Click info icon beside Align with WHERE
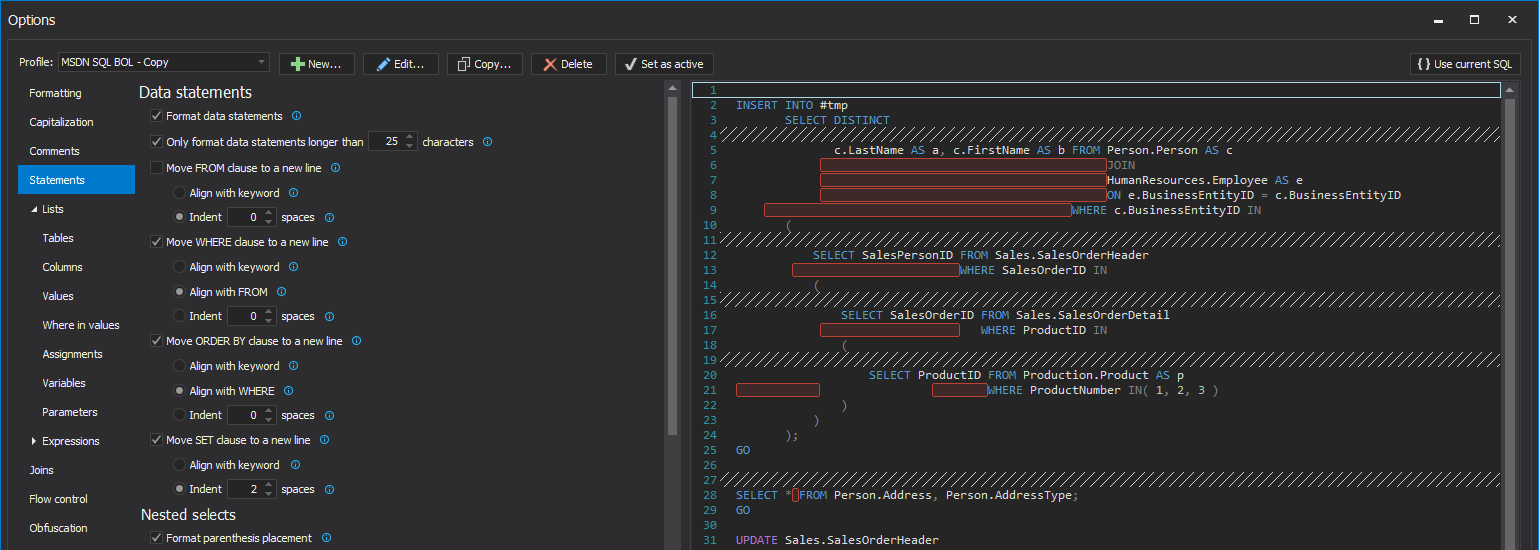Image resolution: width=1539 pixels, height=550 pixels. (x=288, y=391)
